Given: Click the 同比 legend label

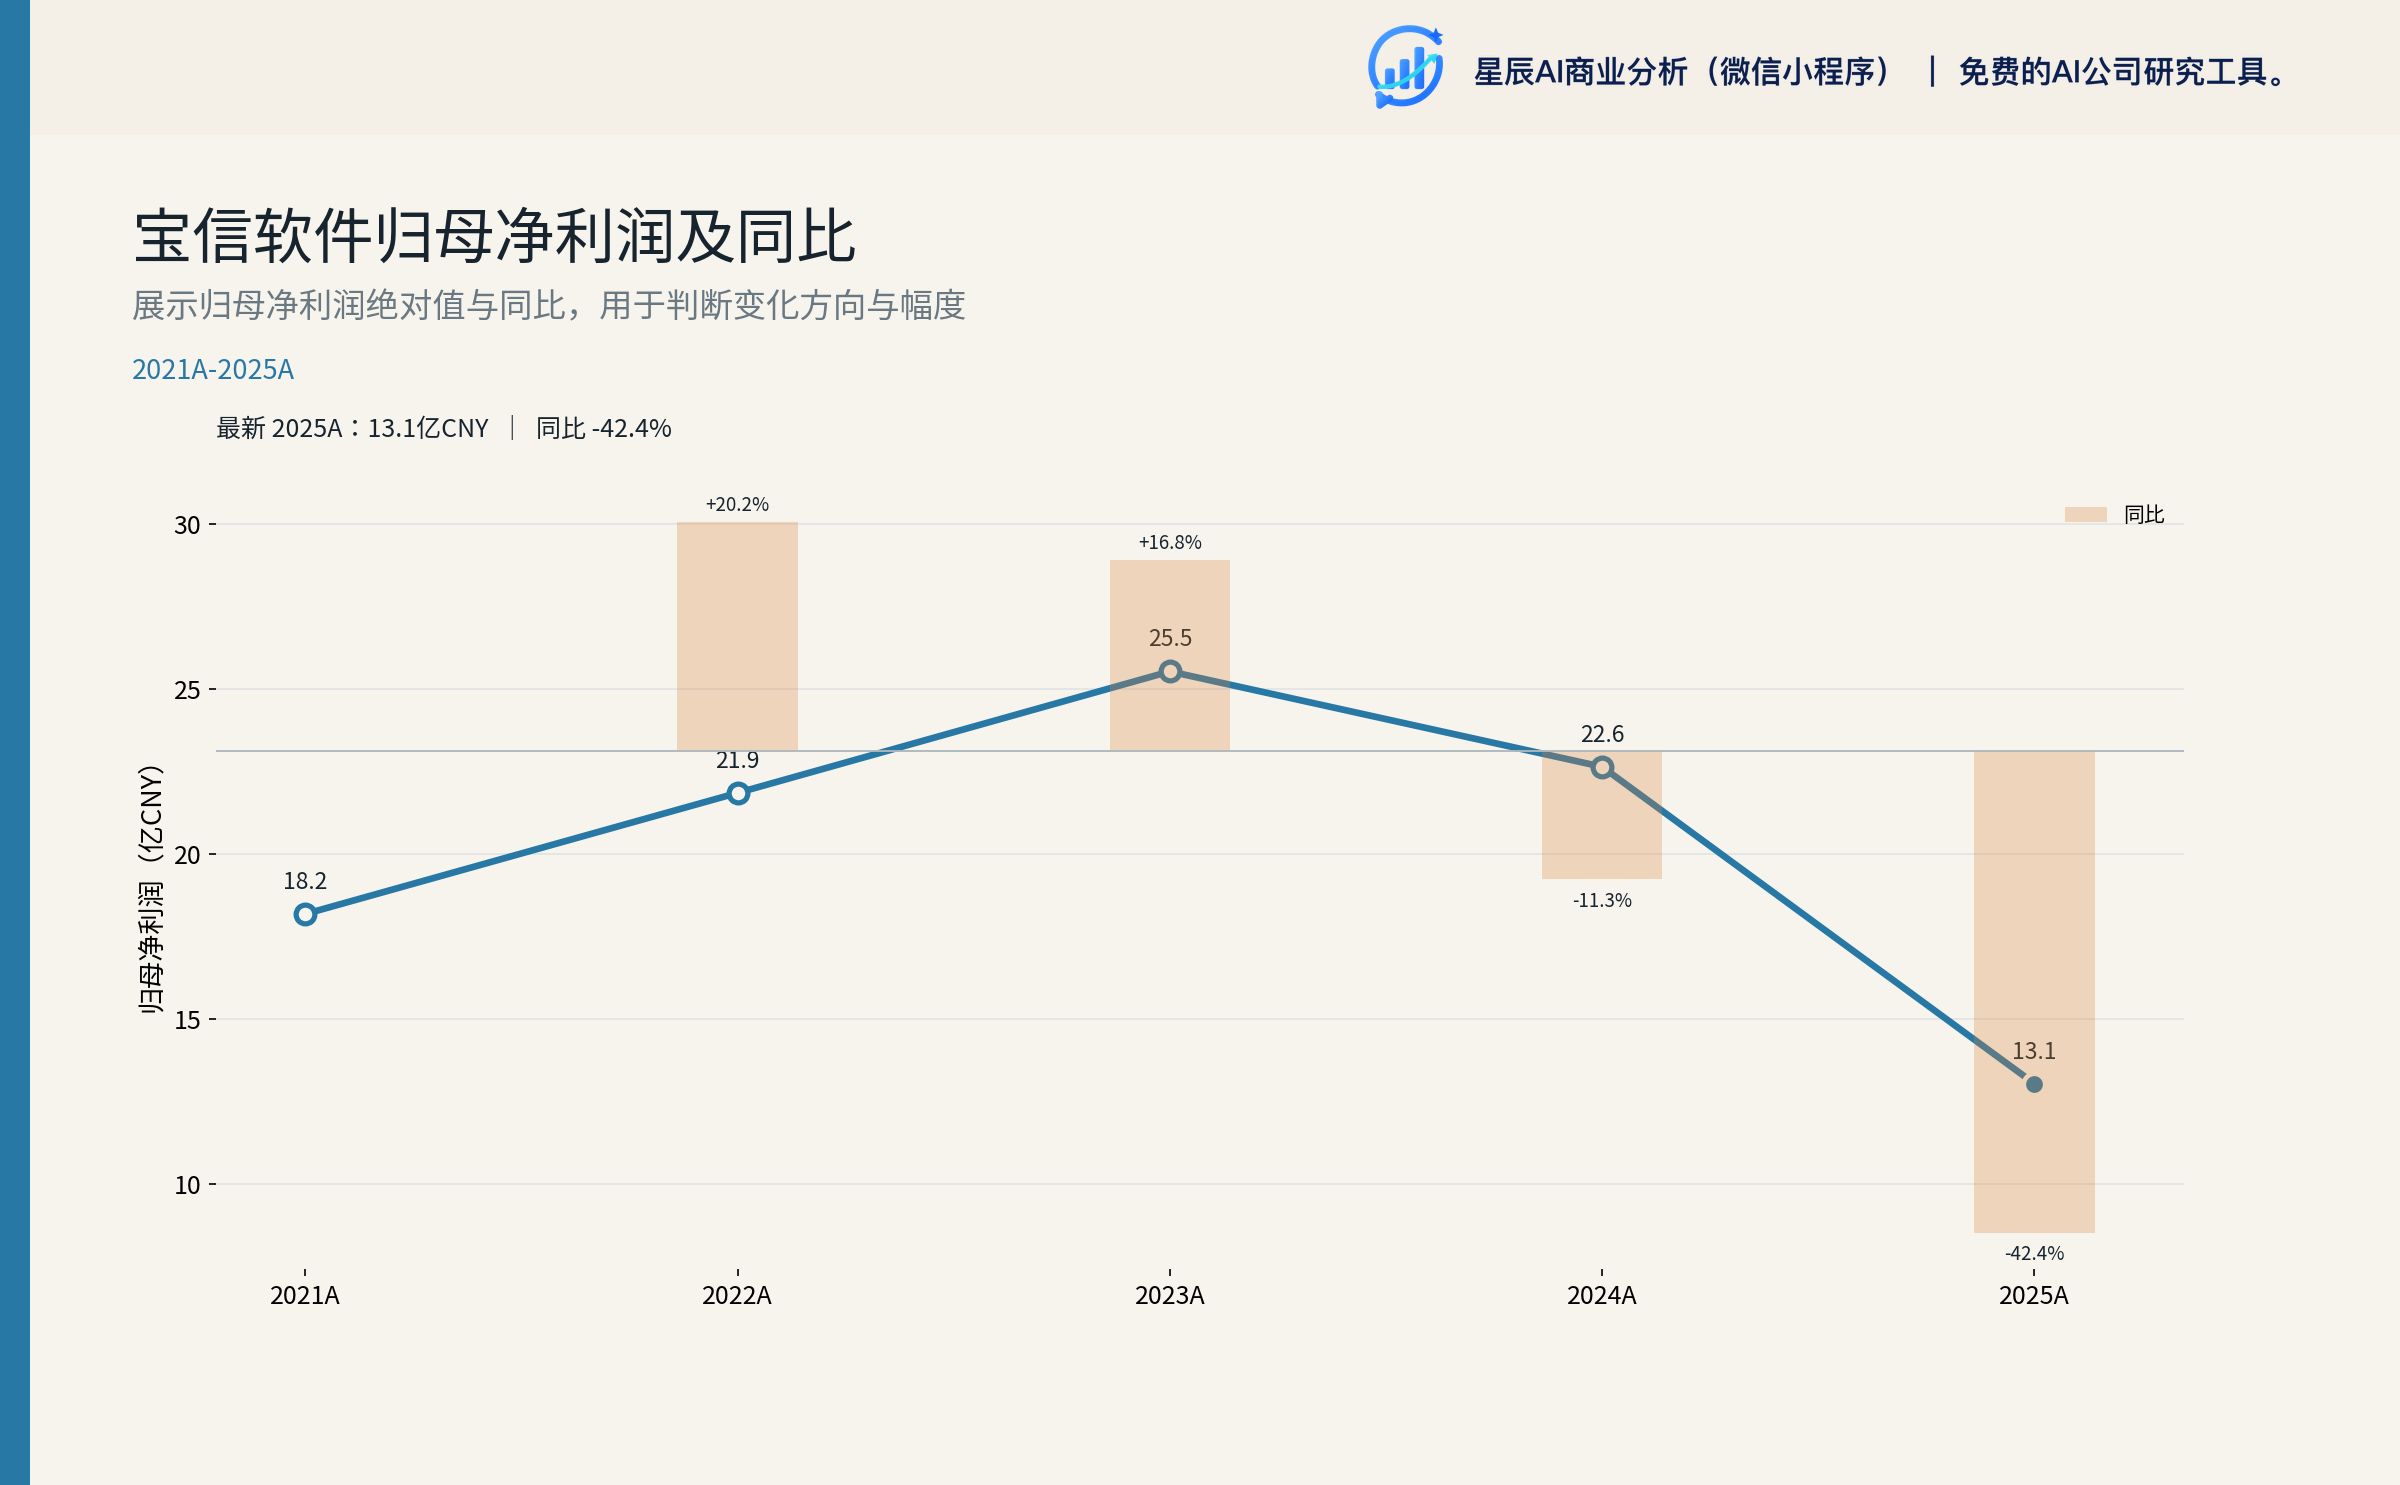Looking at the screenshot, I should click(x=2144, y=514).
